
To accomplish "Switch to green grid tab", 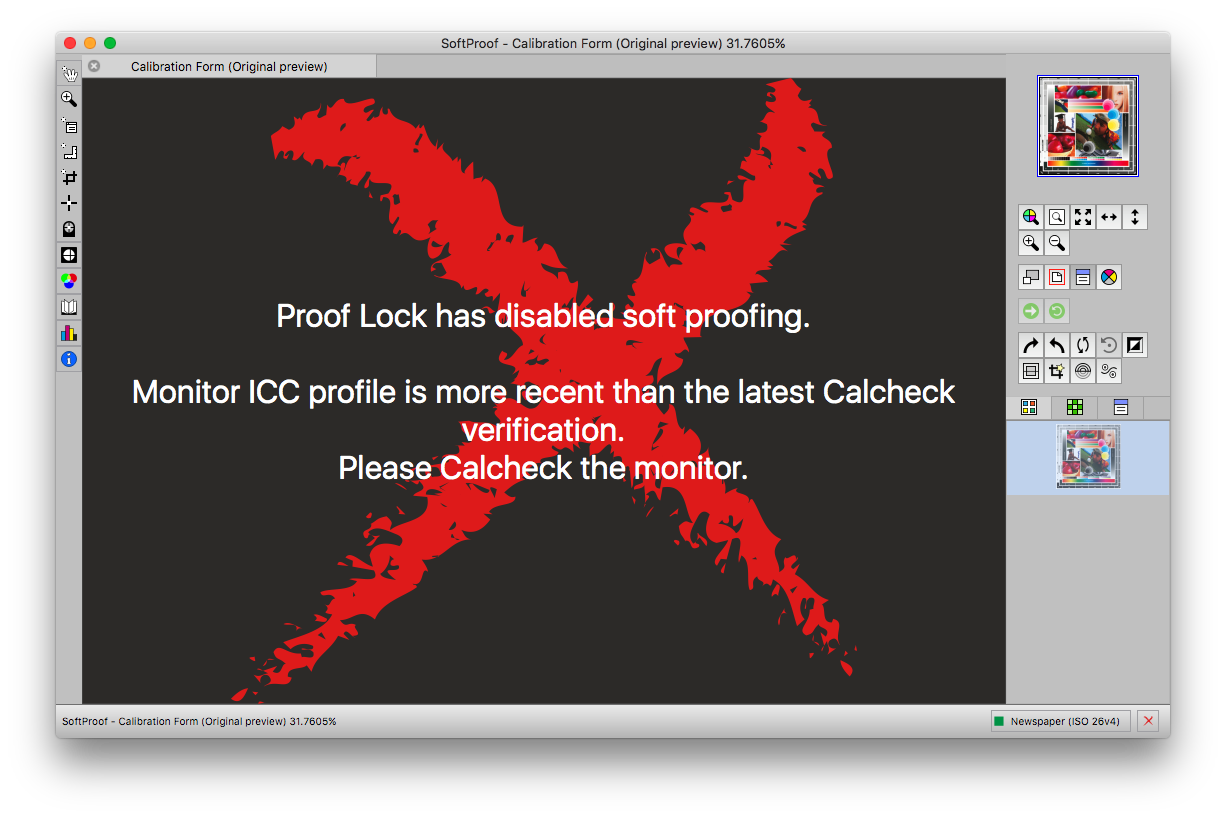I will [x=1075, y=407].
